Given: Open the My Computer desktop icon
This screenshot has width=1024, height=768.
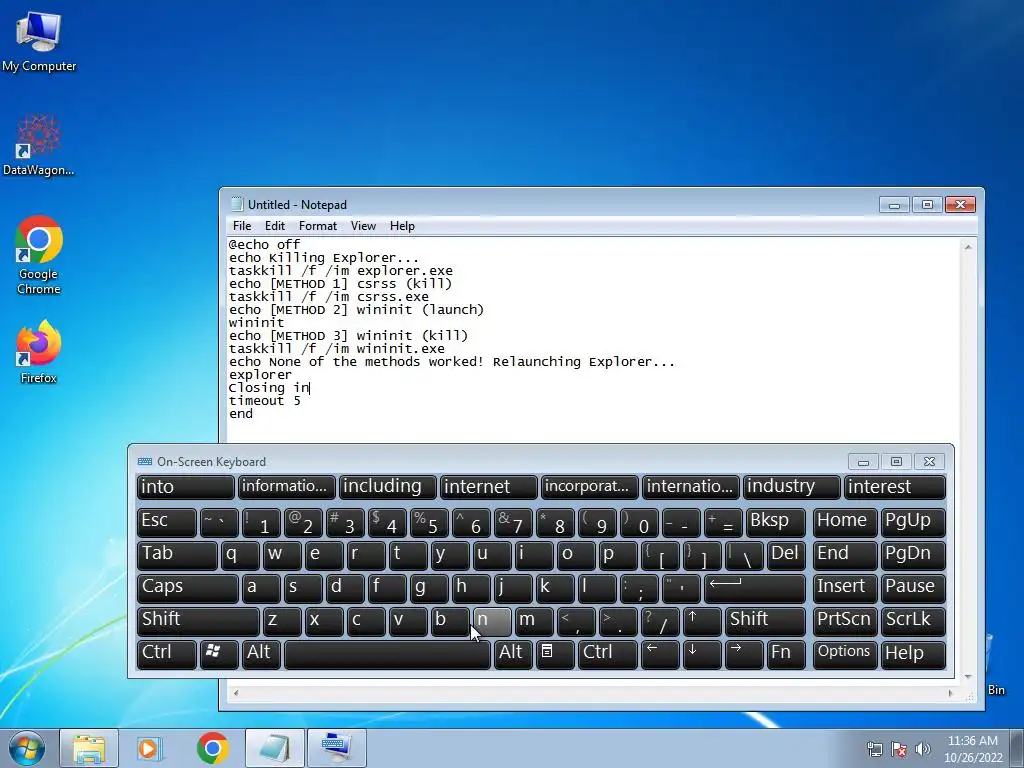Looking at the screenshot, I should pos(39,42).
